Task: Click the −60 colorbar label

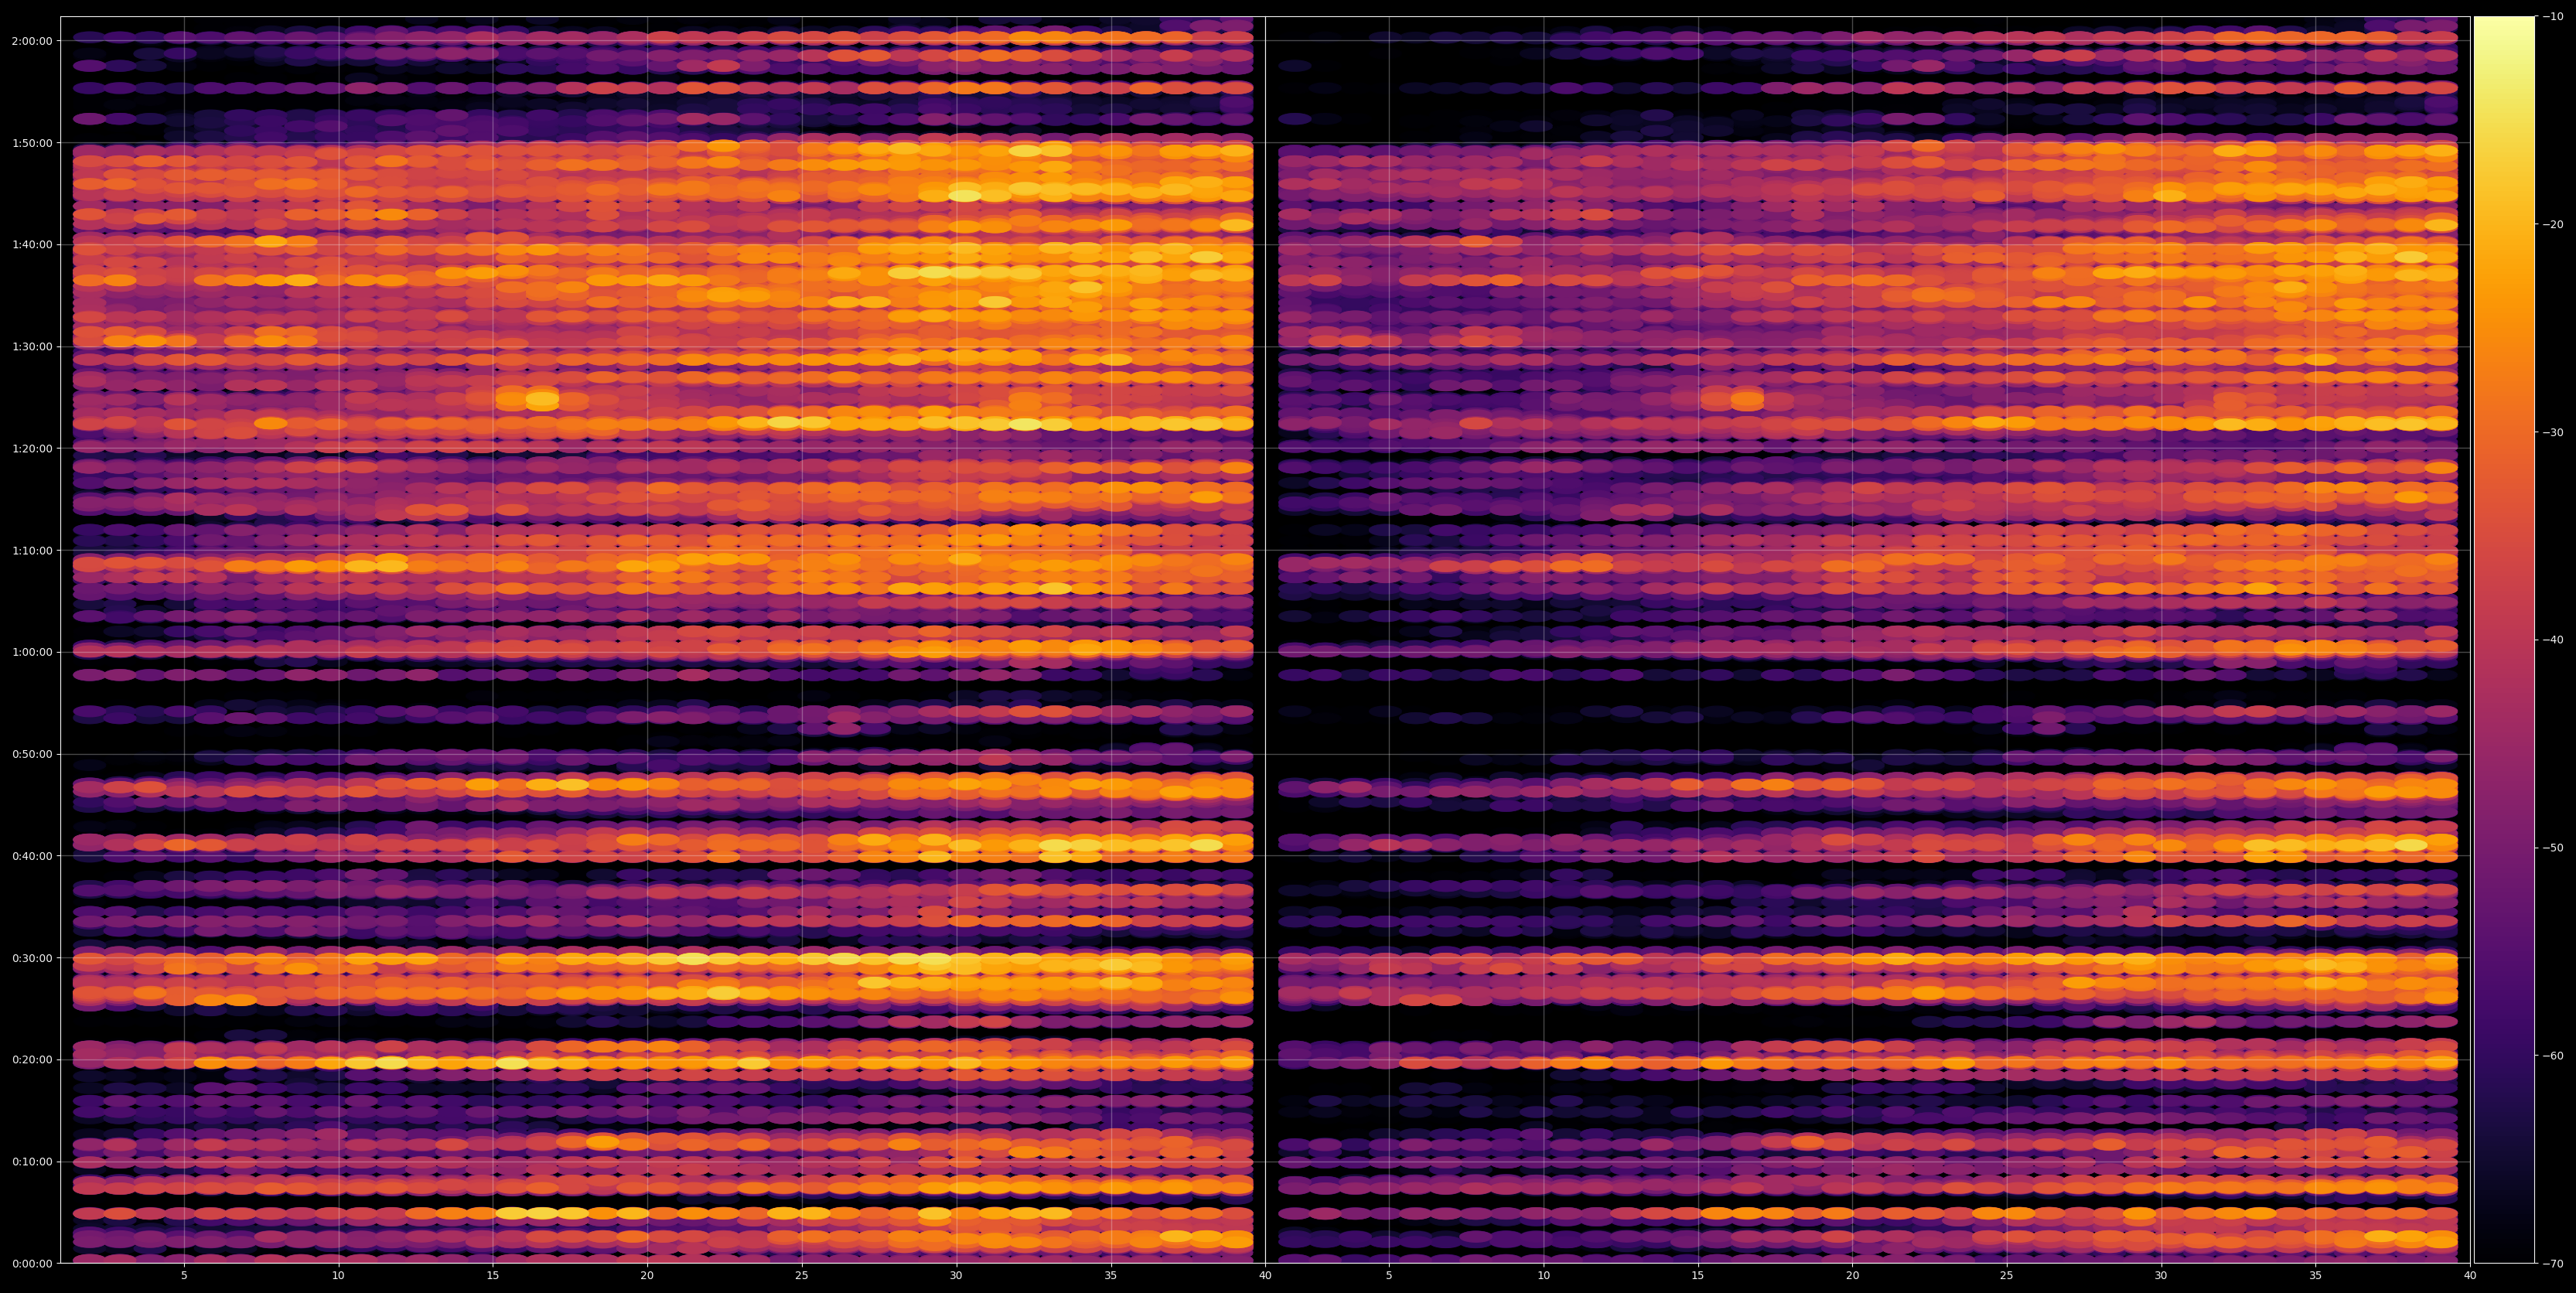Action: 2553,1056
